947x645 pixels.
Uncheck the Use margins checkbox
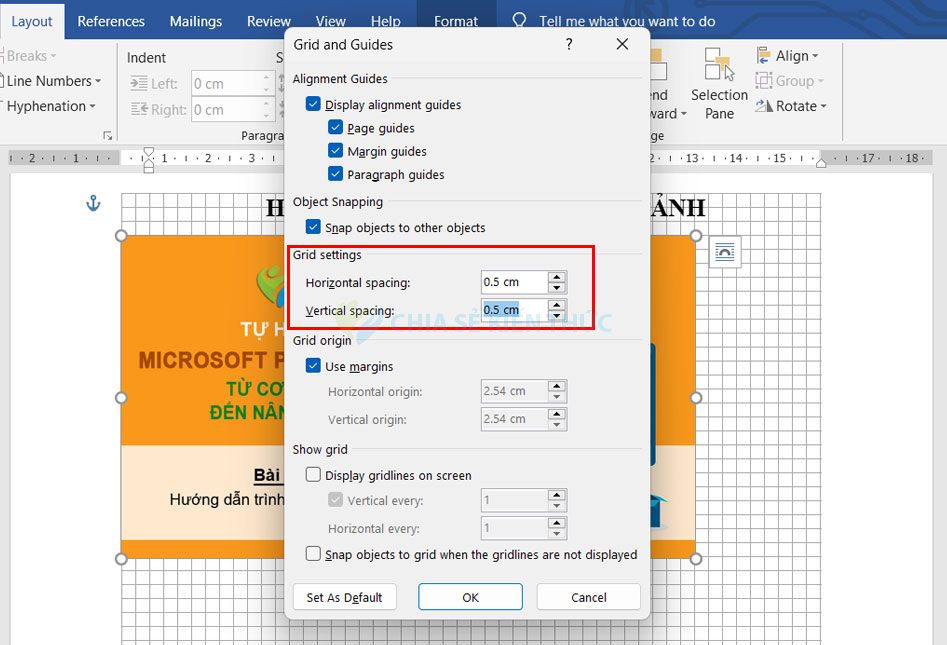[x=314, y=366]
